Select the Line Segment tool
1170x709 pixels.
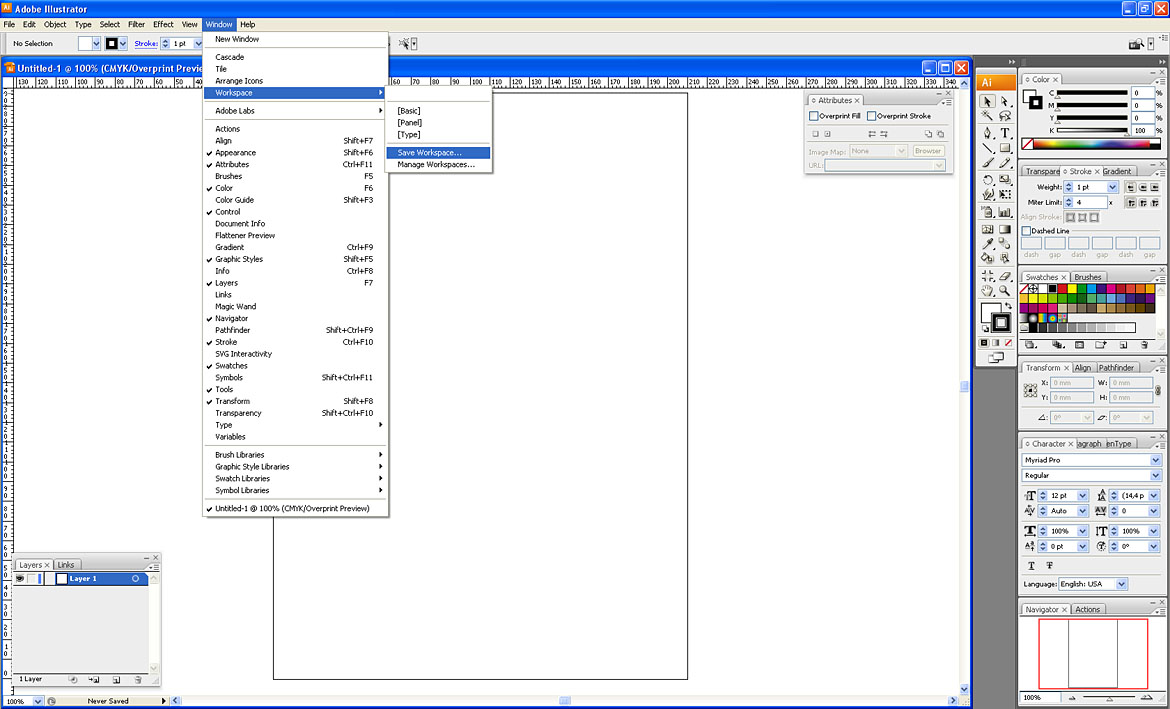(x=987, y=148)
